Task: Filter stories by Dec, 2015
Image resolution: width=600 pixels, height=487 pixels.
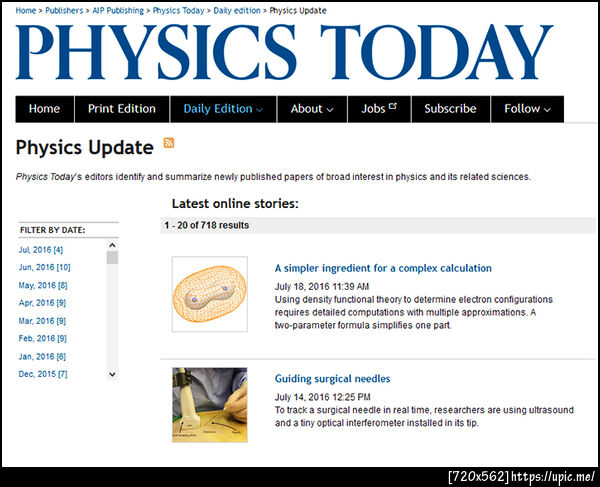Action: pos(43,374)
